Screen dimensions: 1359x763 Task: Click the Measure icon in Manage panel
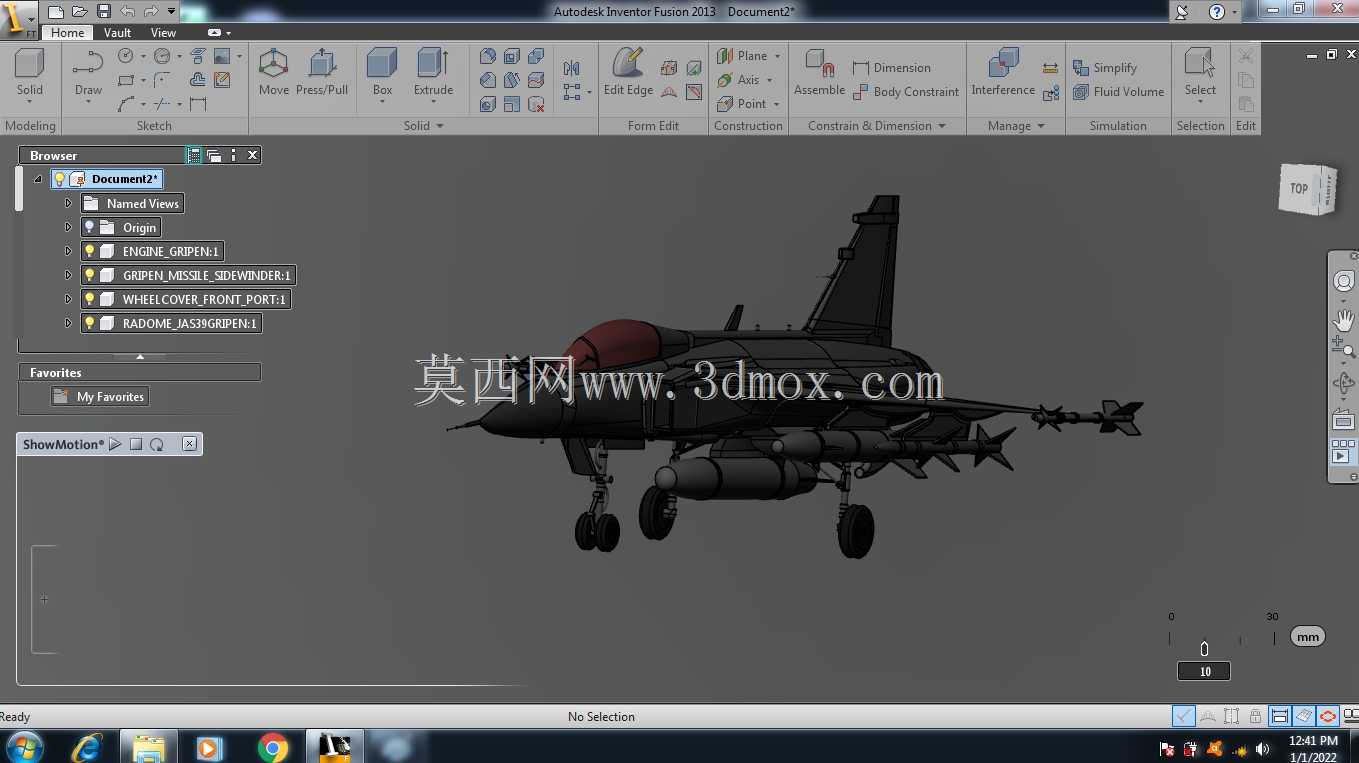tap(1050, 68)
